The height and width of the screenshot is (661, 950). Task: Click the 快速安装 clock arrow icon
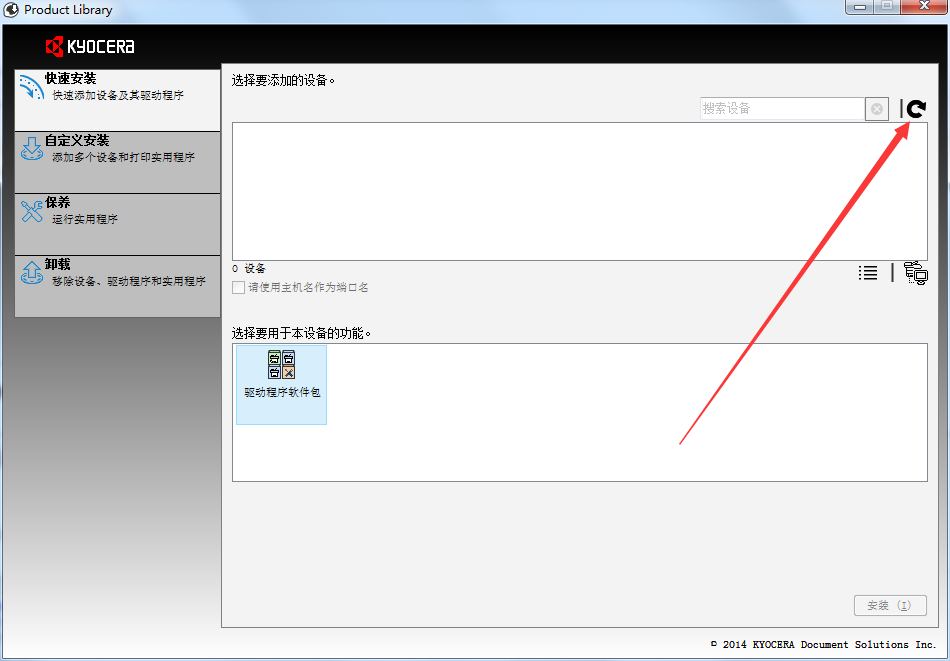pos(31,88)
